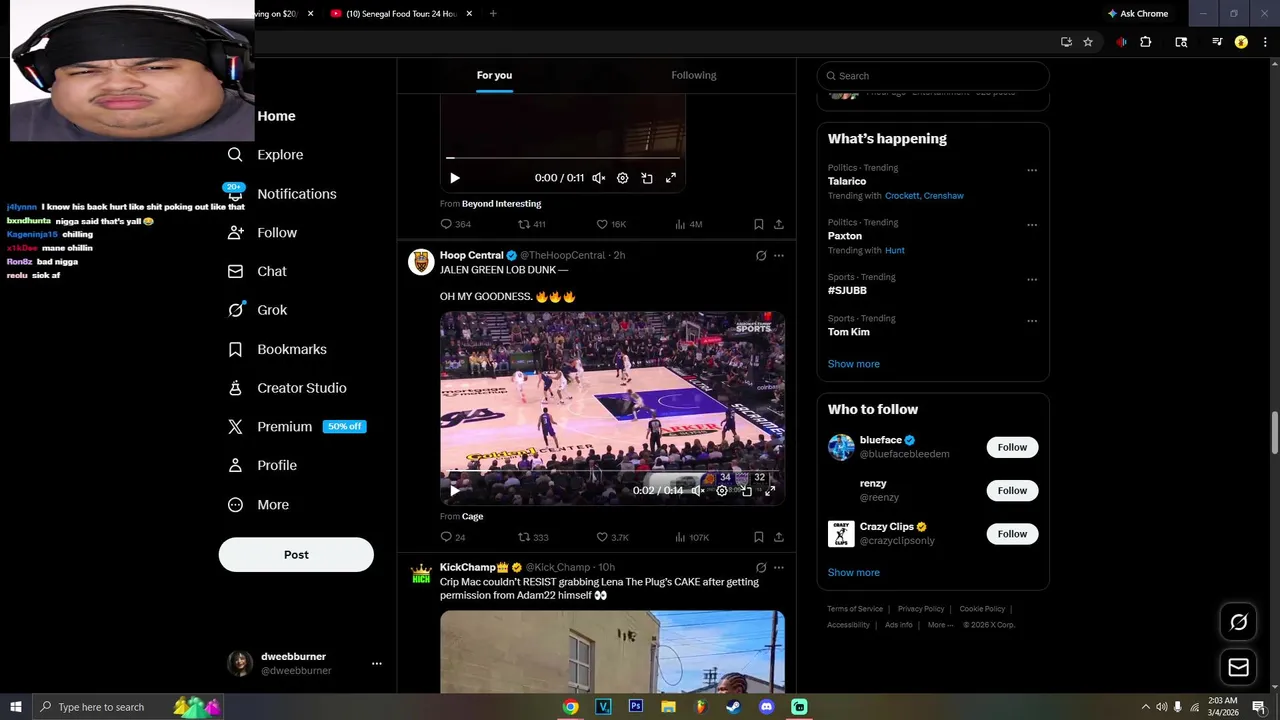Click Show more under Who to follow
The image size is (1280, 720).
point(853,573)
